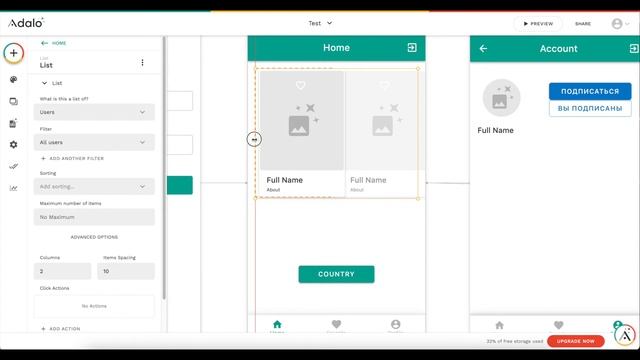640x360 pixels.
Task: Select home tab icon on Home screen
Action: point(277,324)
